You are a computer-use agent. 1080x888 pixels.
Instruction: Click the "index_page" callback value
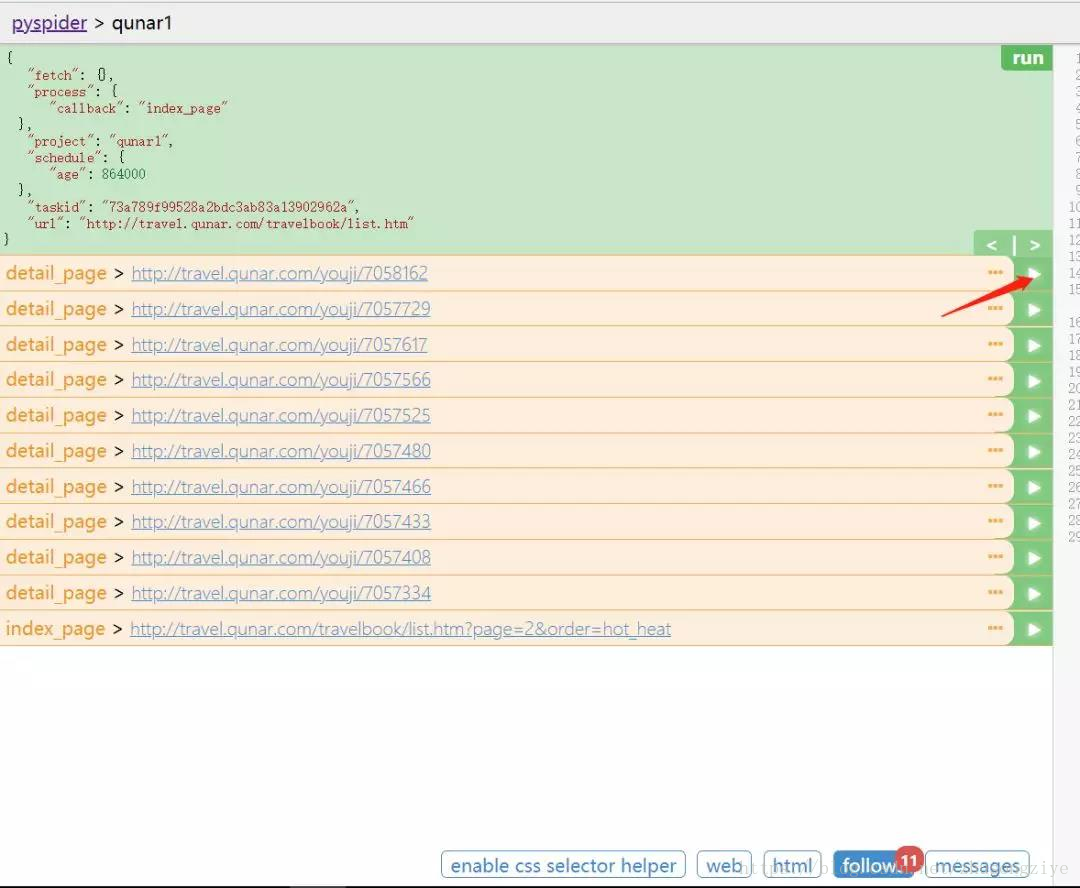183,108
